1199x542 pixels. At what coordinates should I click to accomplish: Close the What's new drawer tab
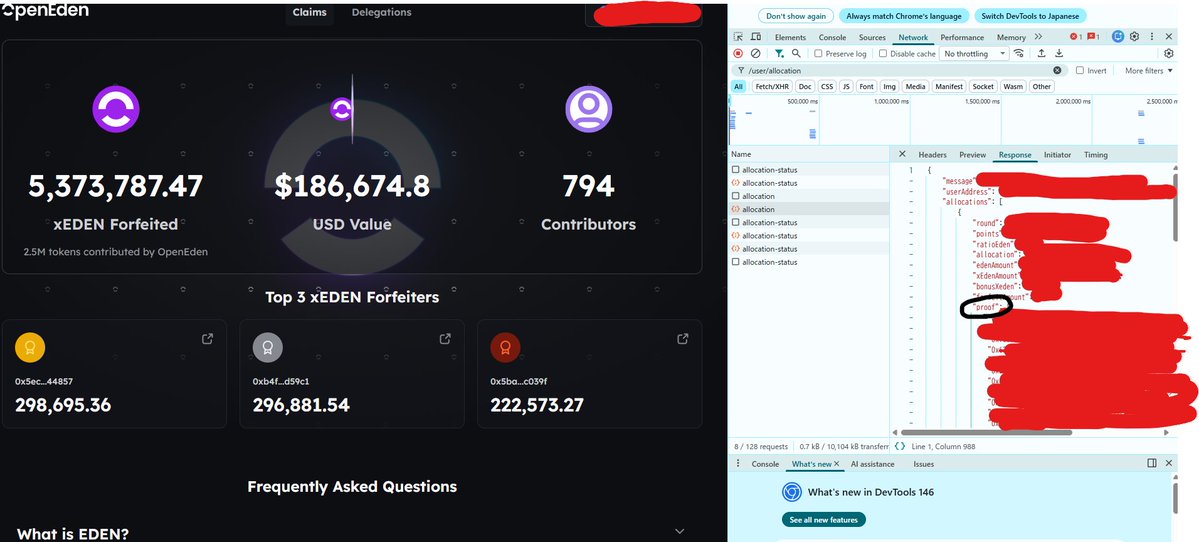(x=837, y=464)
